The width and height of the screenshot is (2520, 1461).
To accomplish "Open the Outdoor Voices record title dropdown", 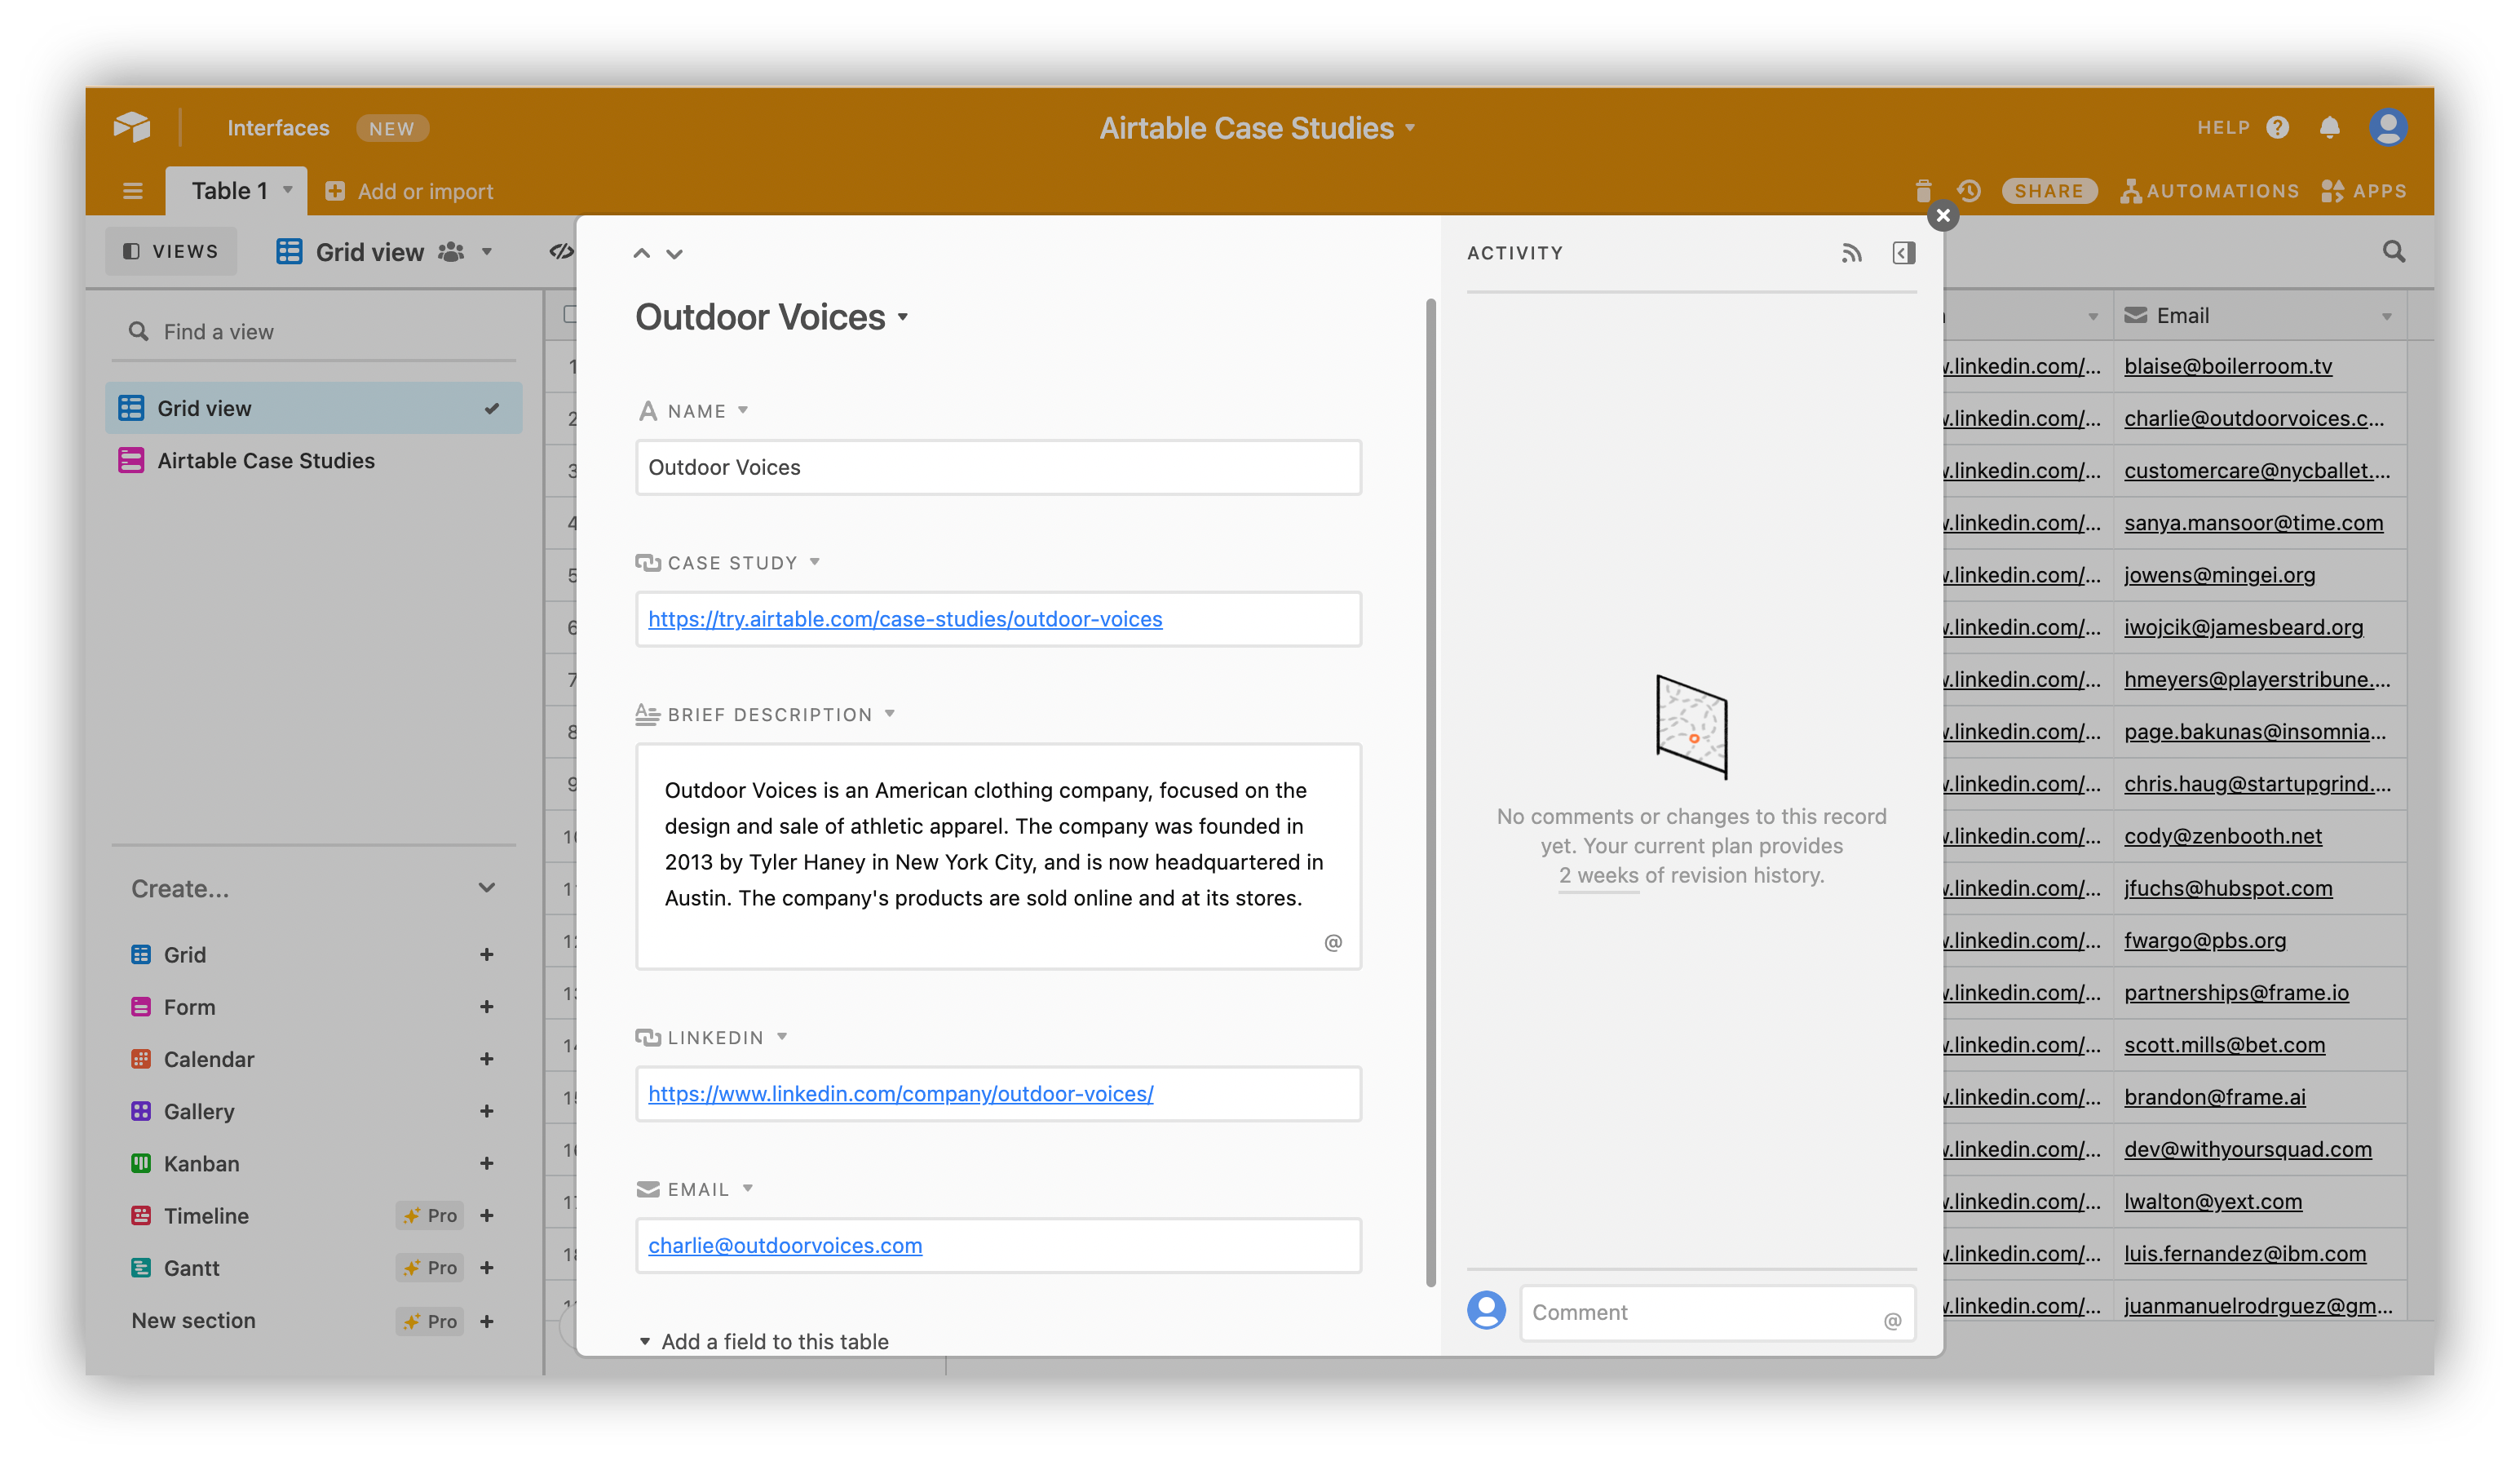I will (903, 317).
